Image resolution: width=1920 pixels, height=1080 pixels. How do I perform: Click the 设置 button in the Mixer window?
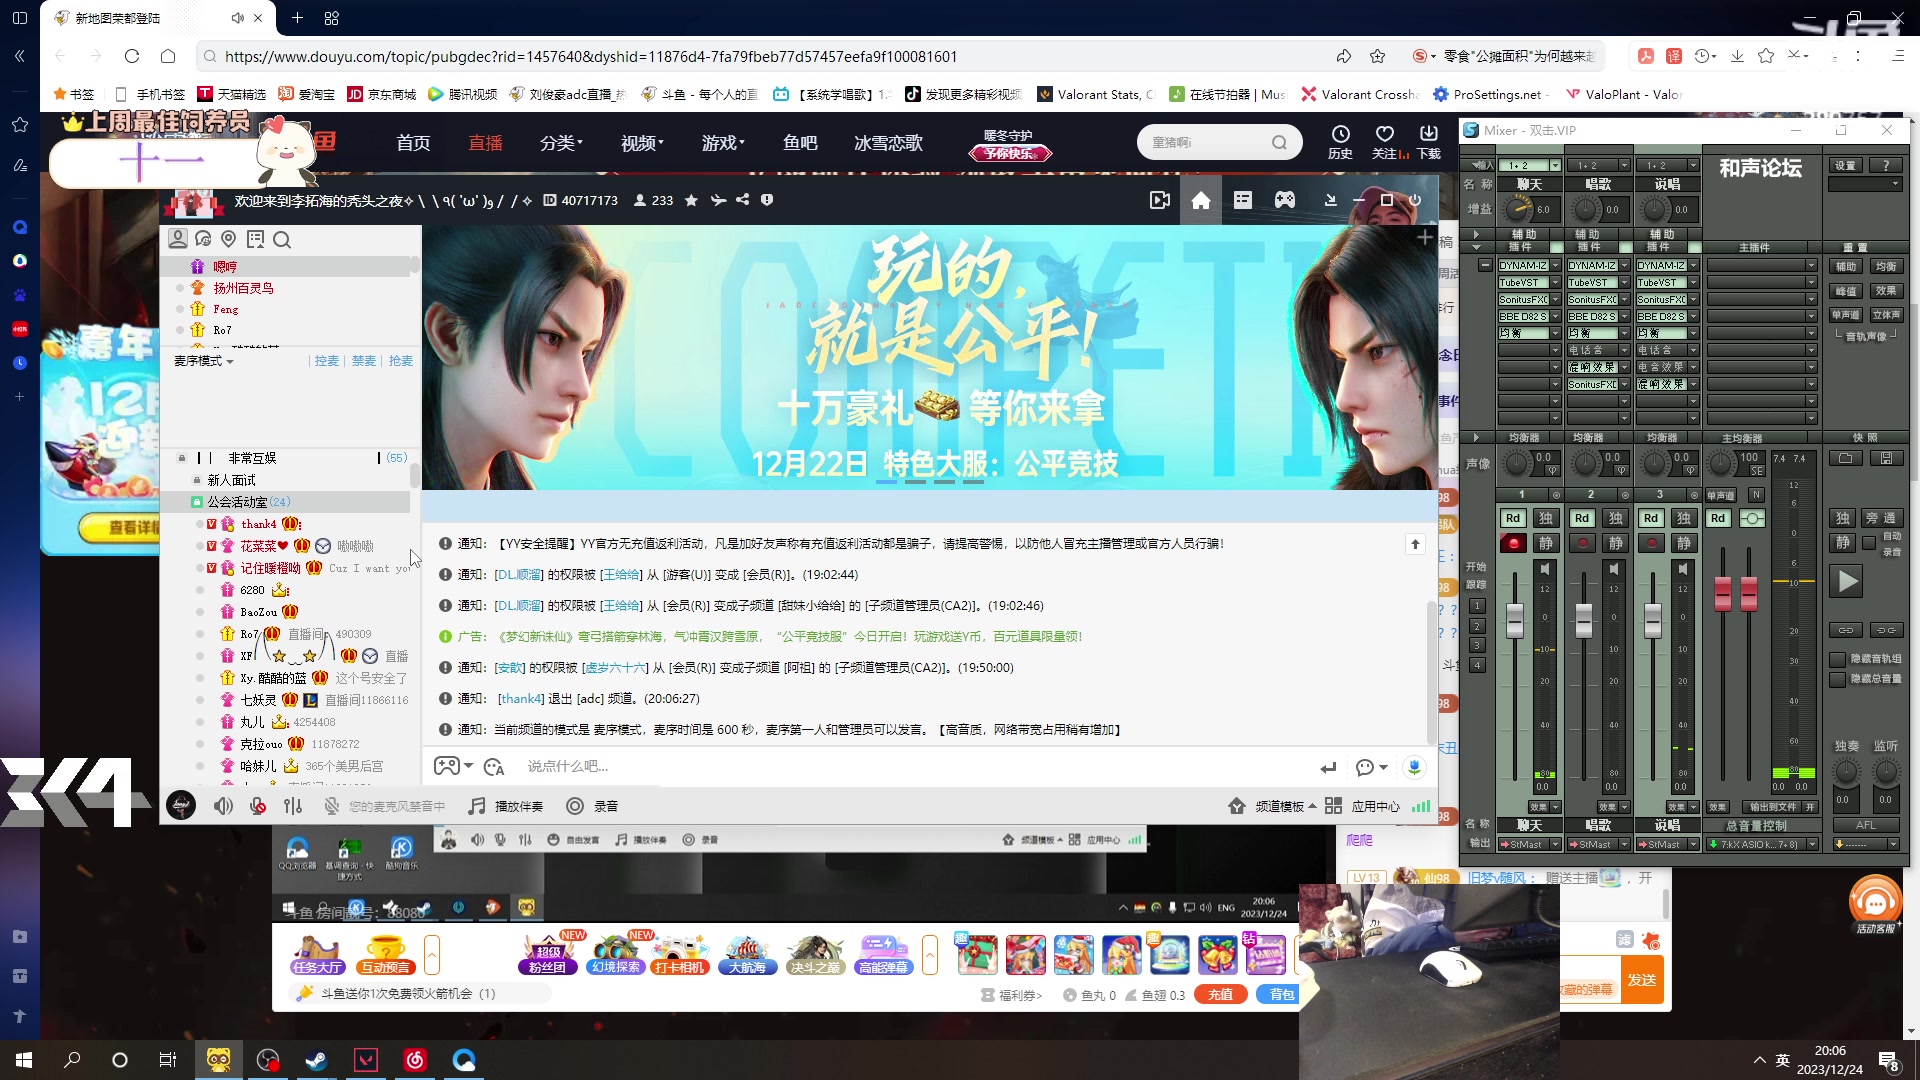tap(1845, 165)
